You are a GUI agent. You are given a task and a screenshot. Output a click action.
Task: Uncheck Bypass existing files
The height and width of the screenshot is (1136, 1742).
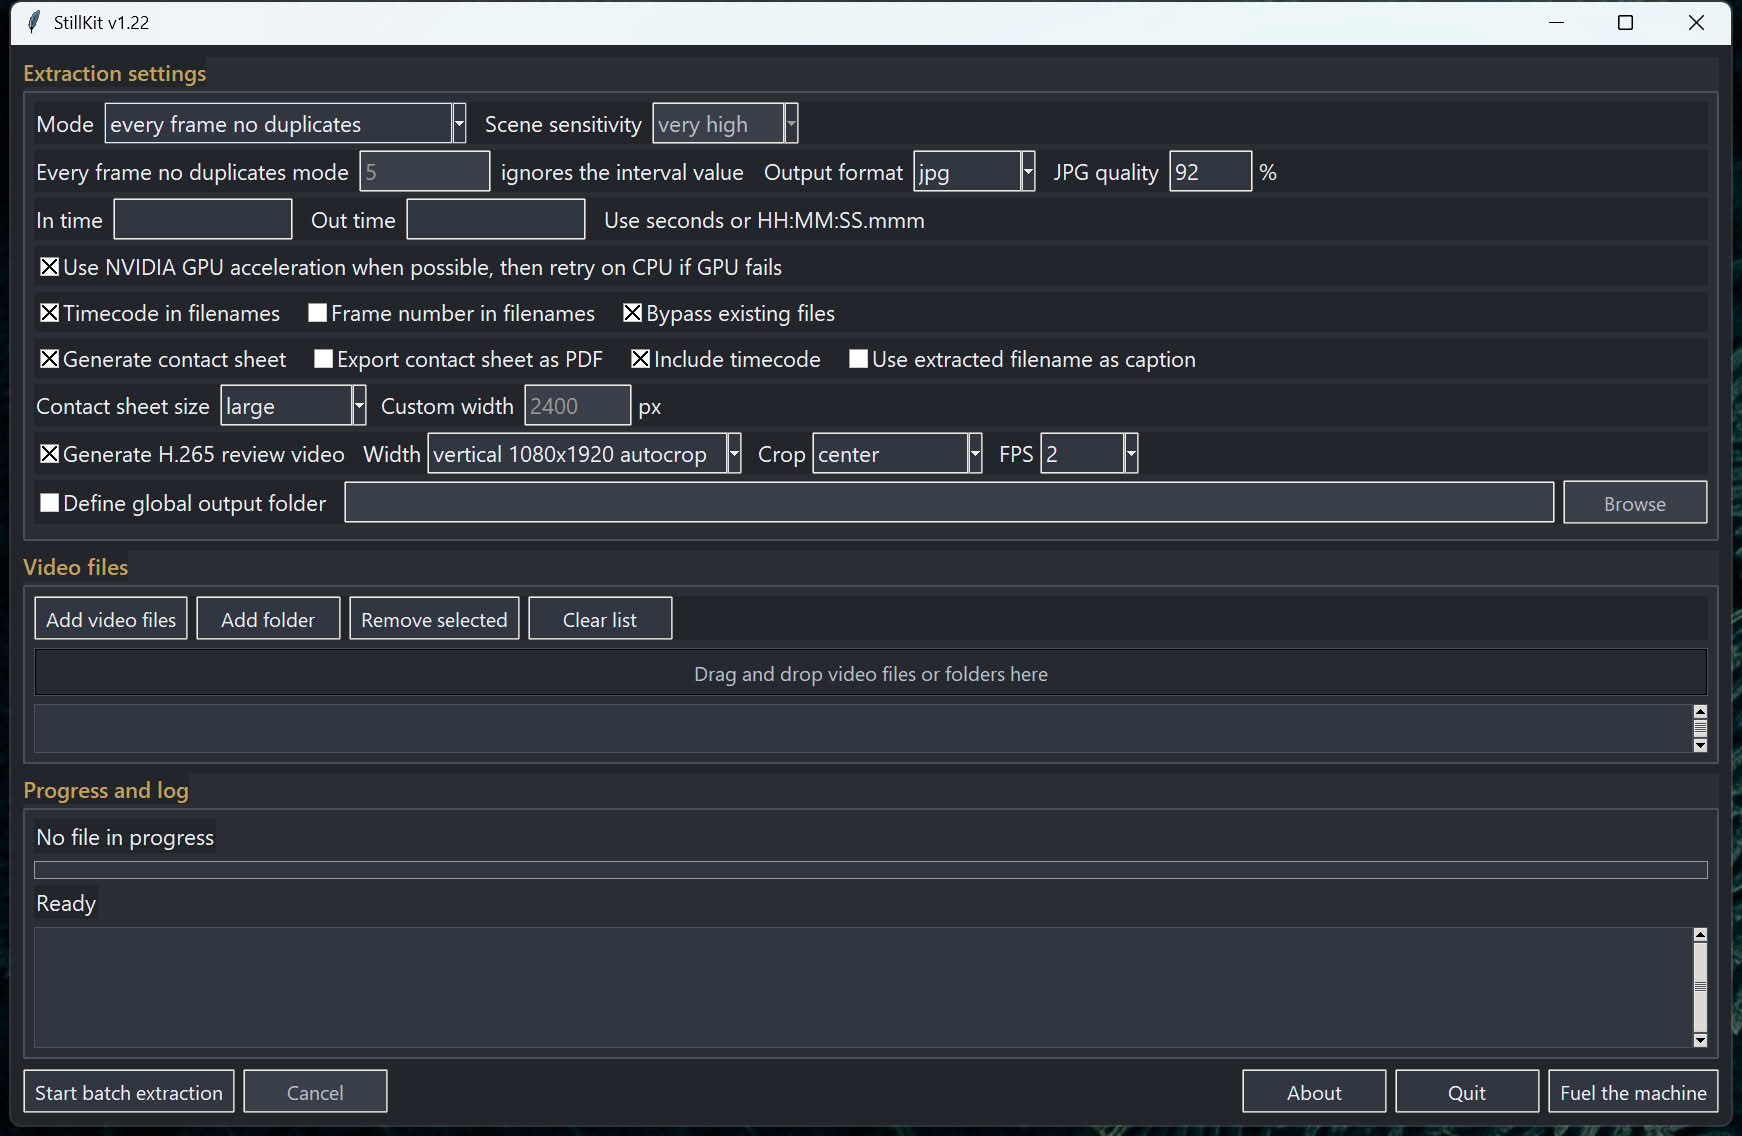click(632, 312)
